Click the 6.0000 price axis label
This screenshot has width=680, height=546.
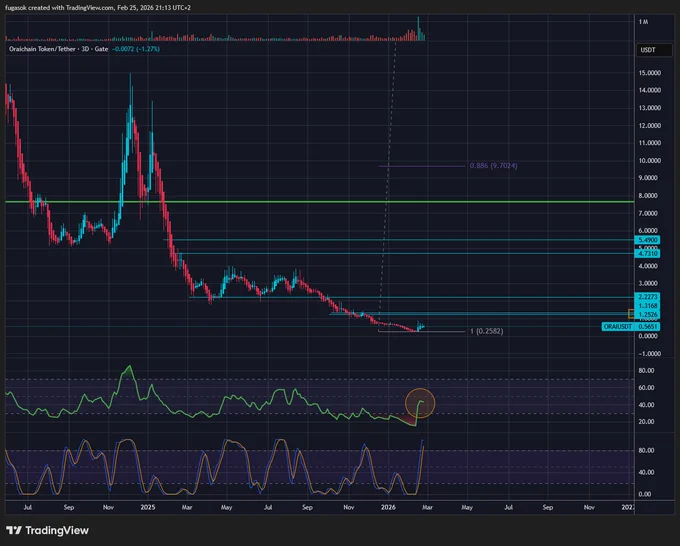[x=650, y=231]
